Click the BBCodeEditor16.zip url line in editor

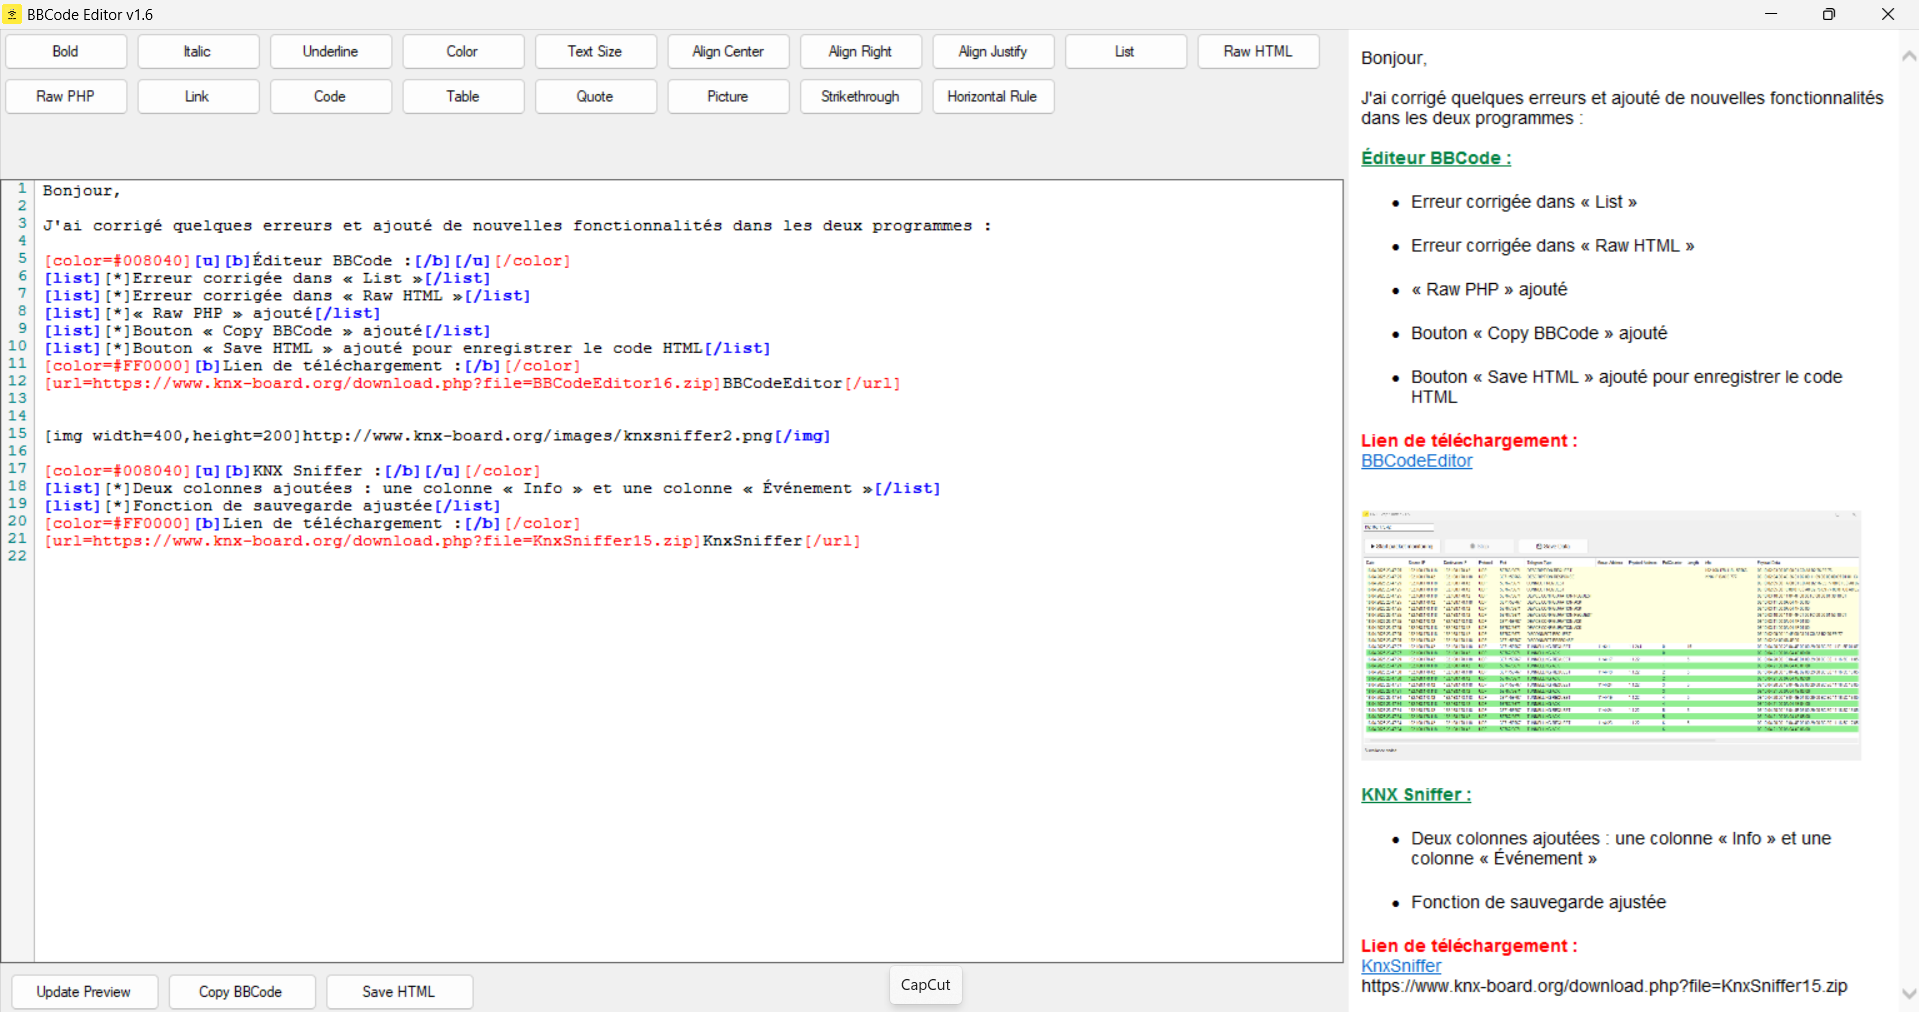click(472, 384)
